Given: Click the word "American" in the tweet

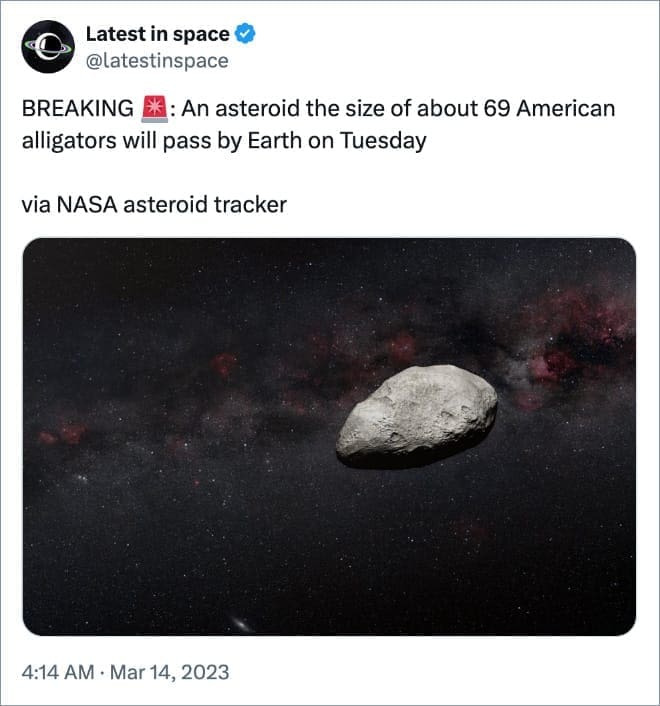Looking at the screenshot, I should (570, 109).
